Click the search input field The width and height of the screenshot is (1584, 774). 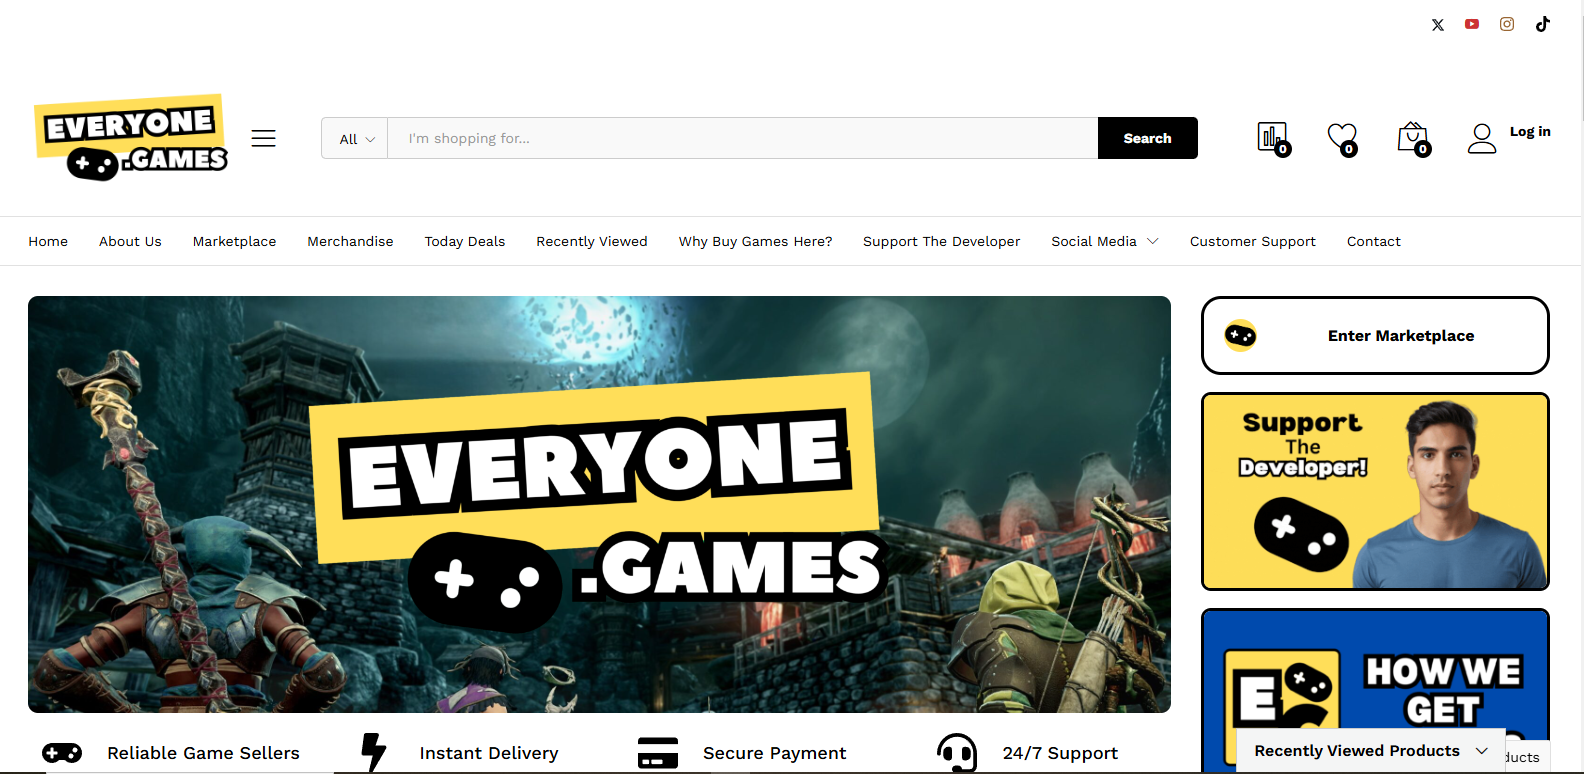point(743,138)
